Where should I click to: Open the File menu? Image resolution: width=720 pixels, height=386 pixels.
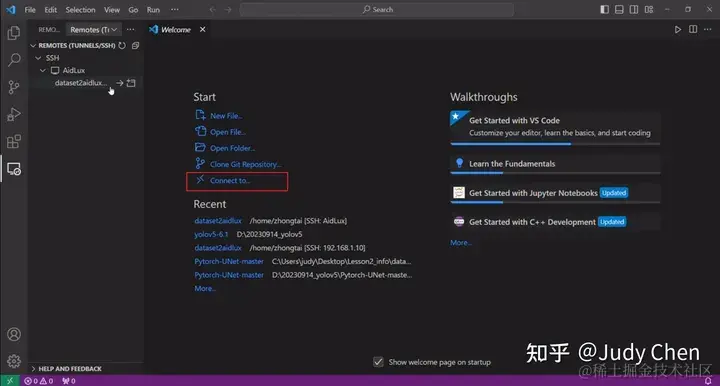[x=30, y=10]
